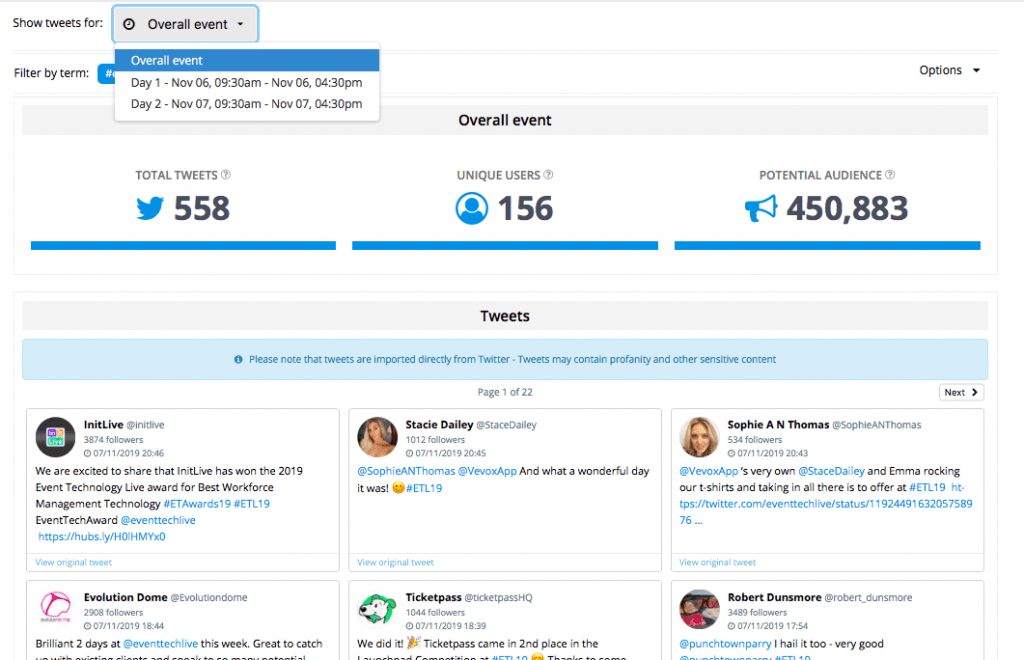
Task: Click the Twitter bird icon
Action: point(150,208)
